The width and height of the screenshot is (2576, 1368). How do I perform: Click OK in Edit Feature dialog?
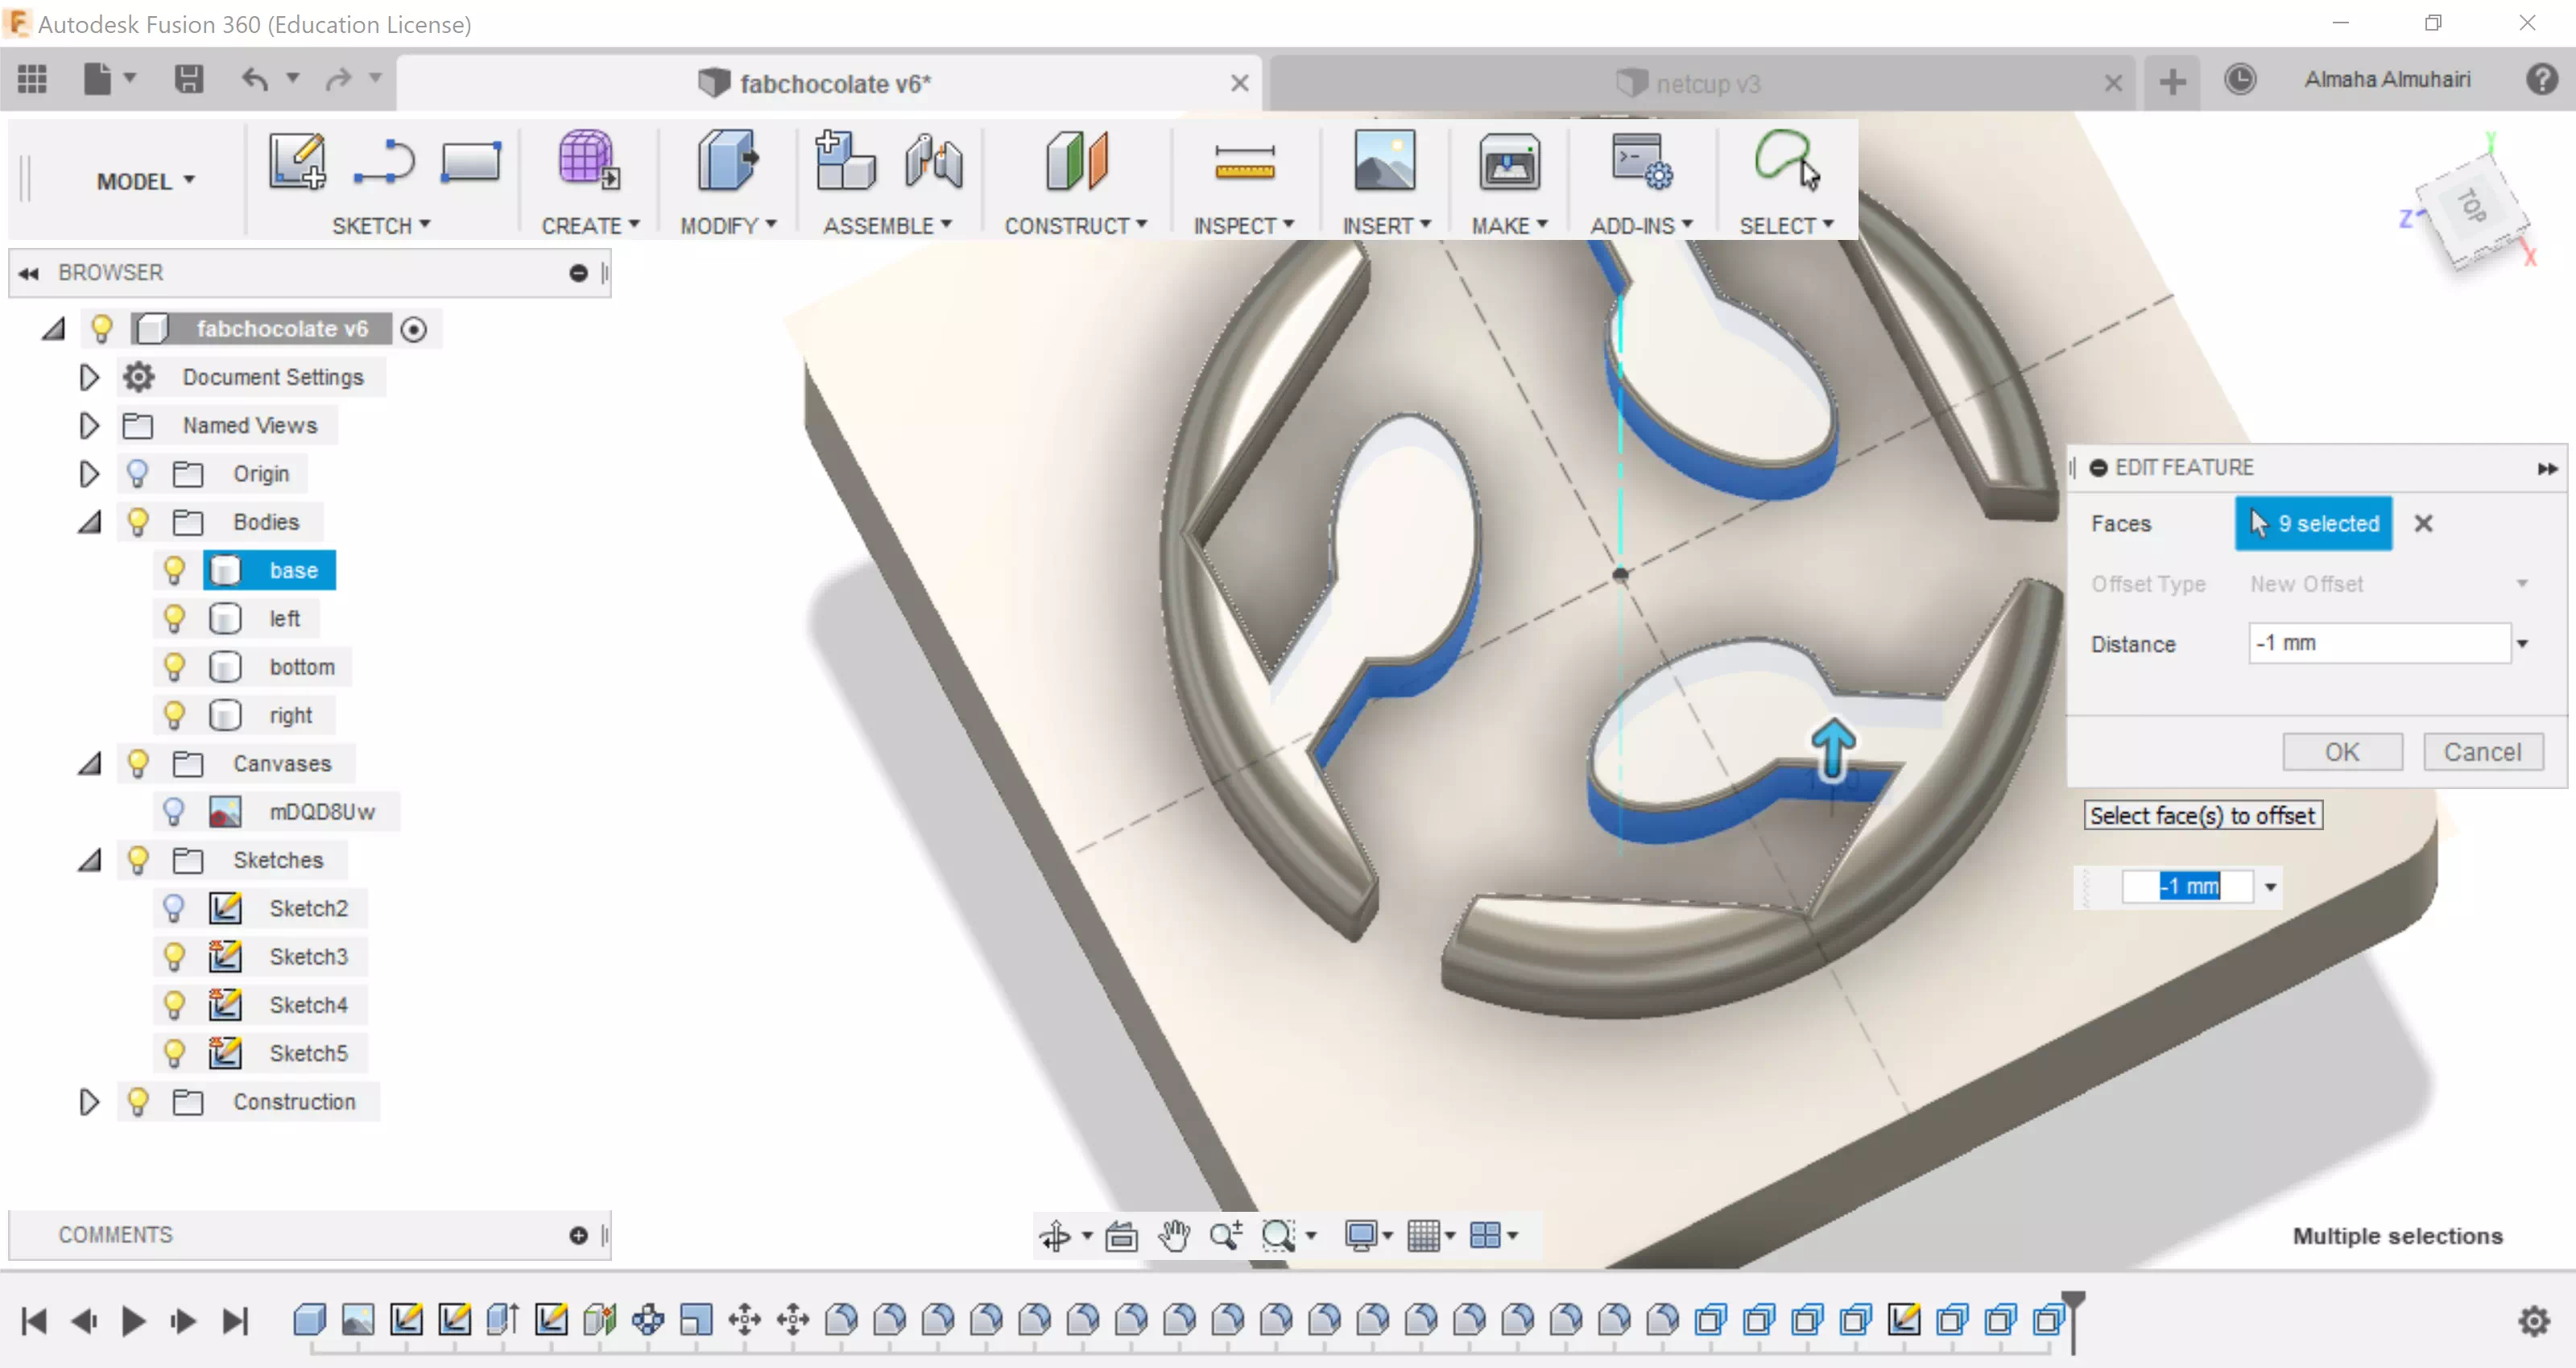tap(2341, 752)
